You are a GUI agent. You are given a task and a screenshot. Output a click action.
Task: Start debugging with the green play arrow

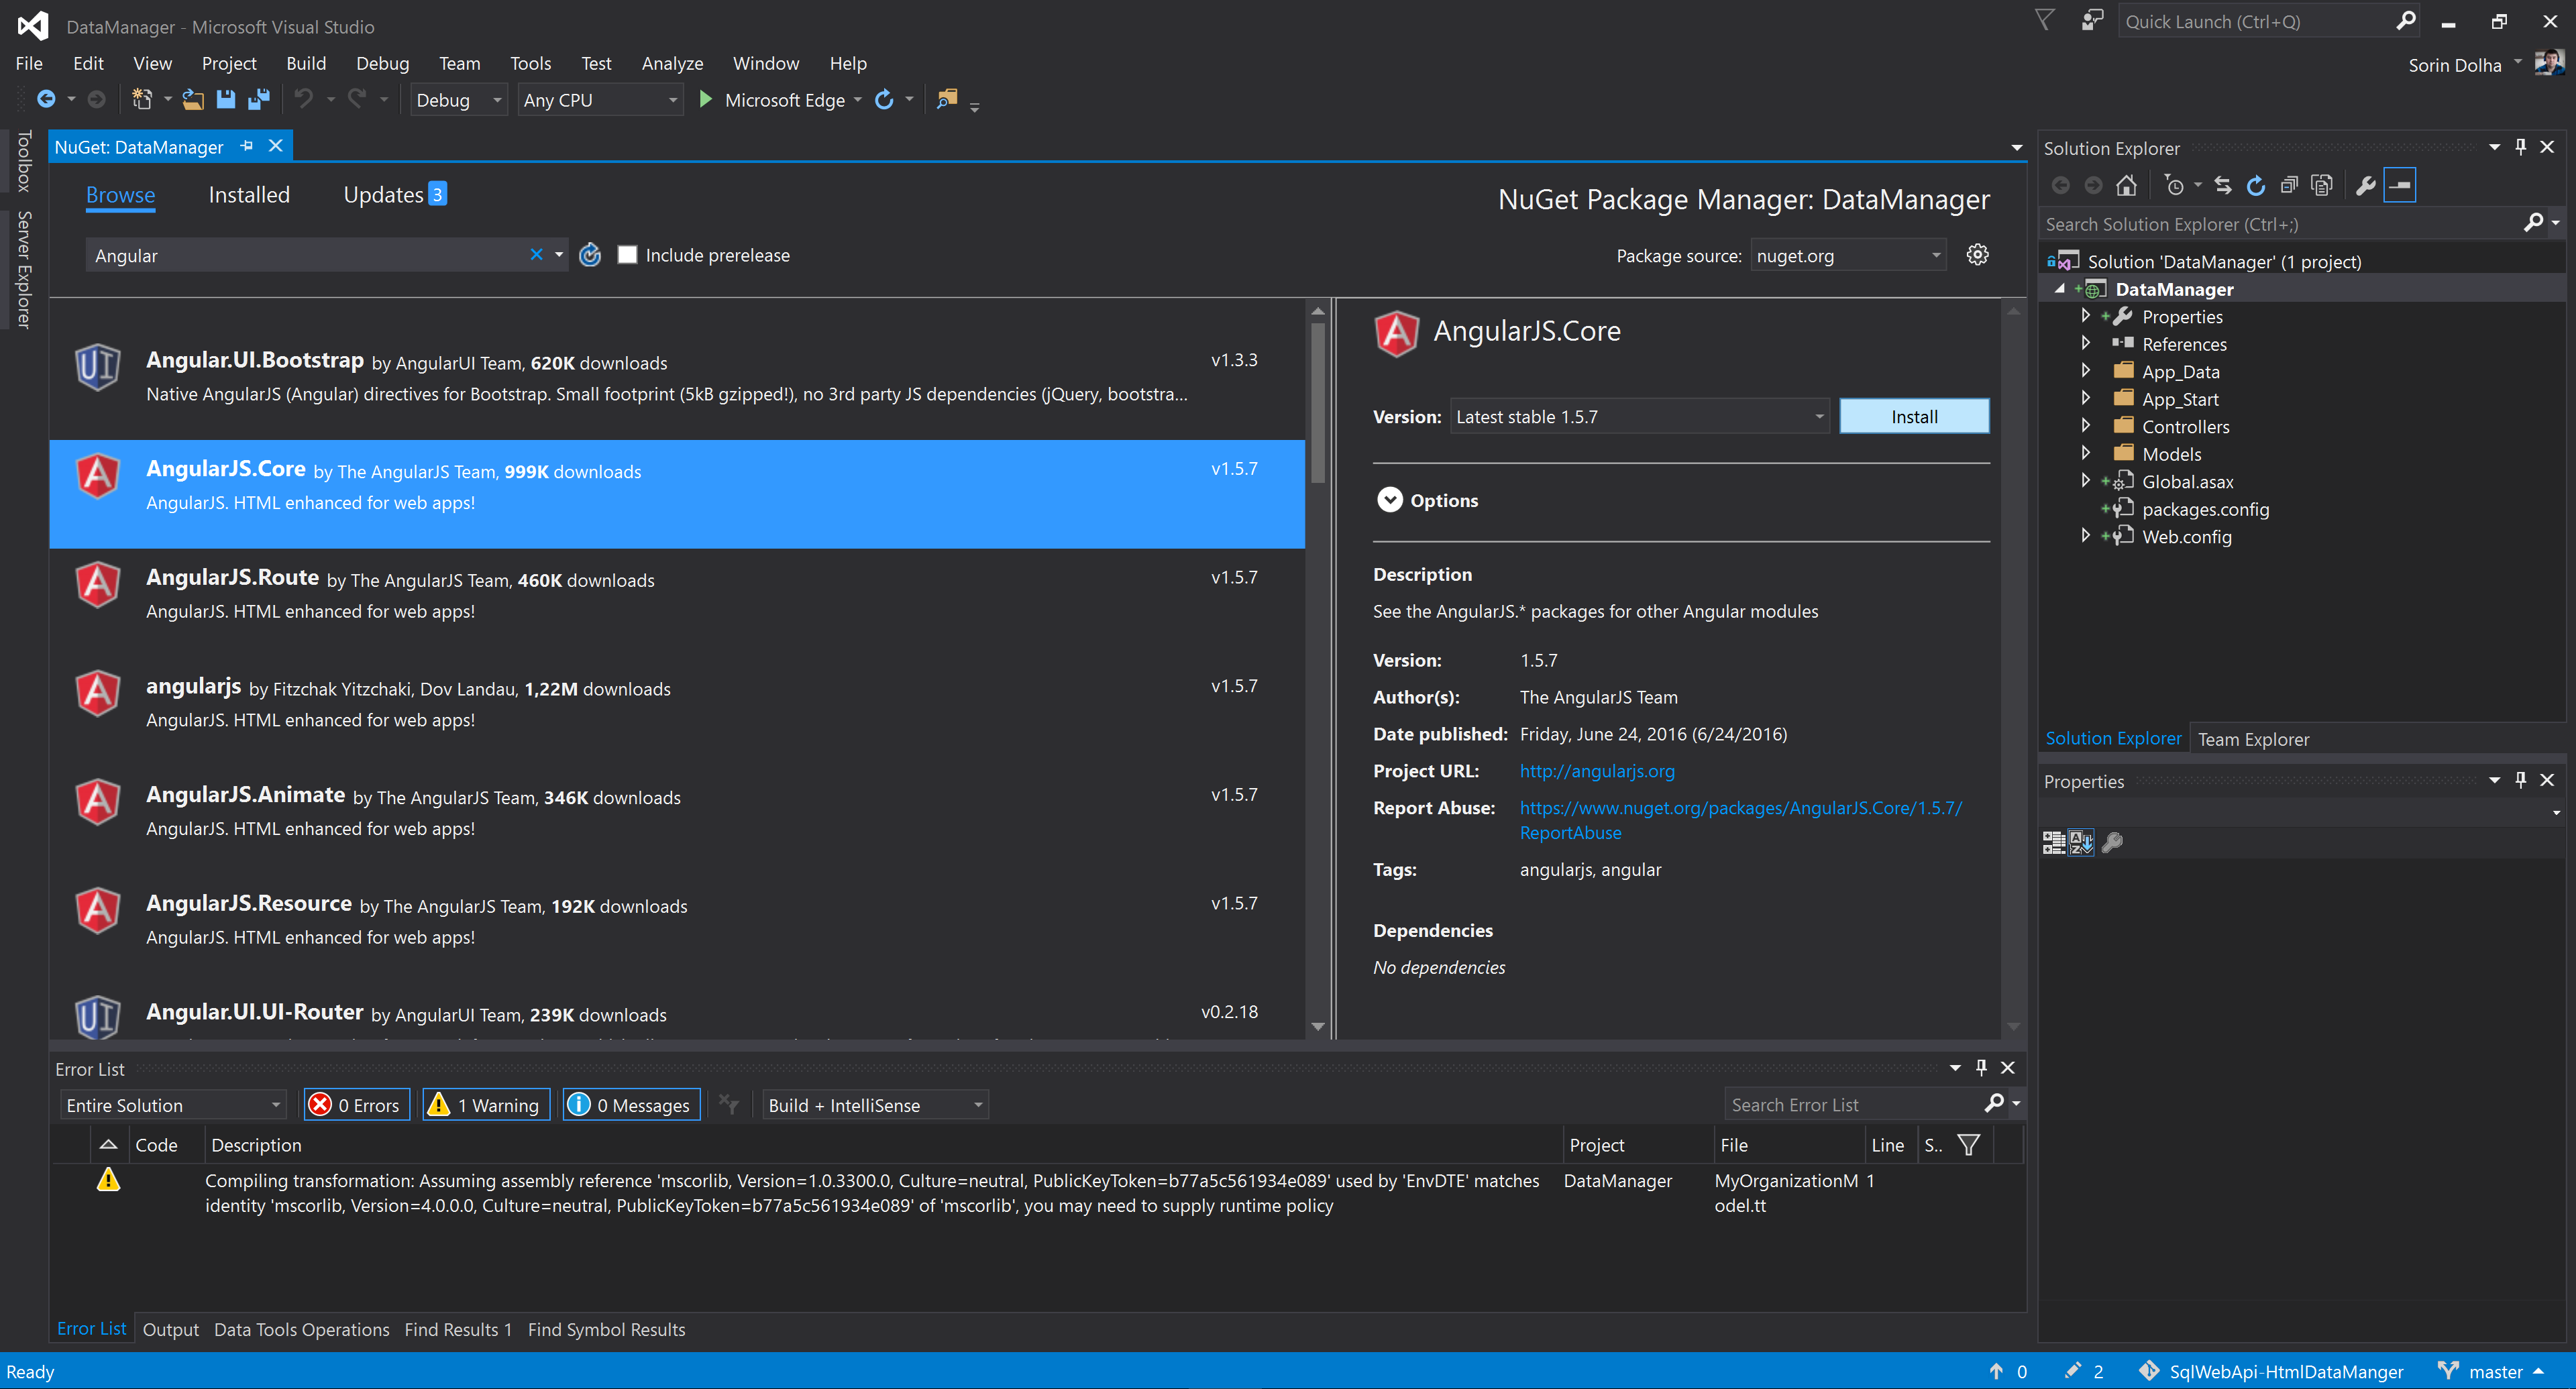(x=705, y=99)
